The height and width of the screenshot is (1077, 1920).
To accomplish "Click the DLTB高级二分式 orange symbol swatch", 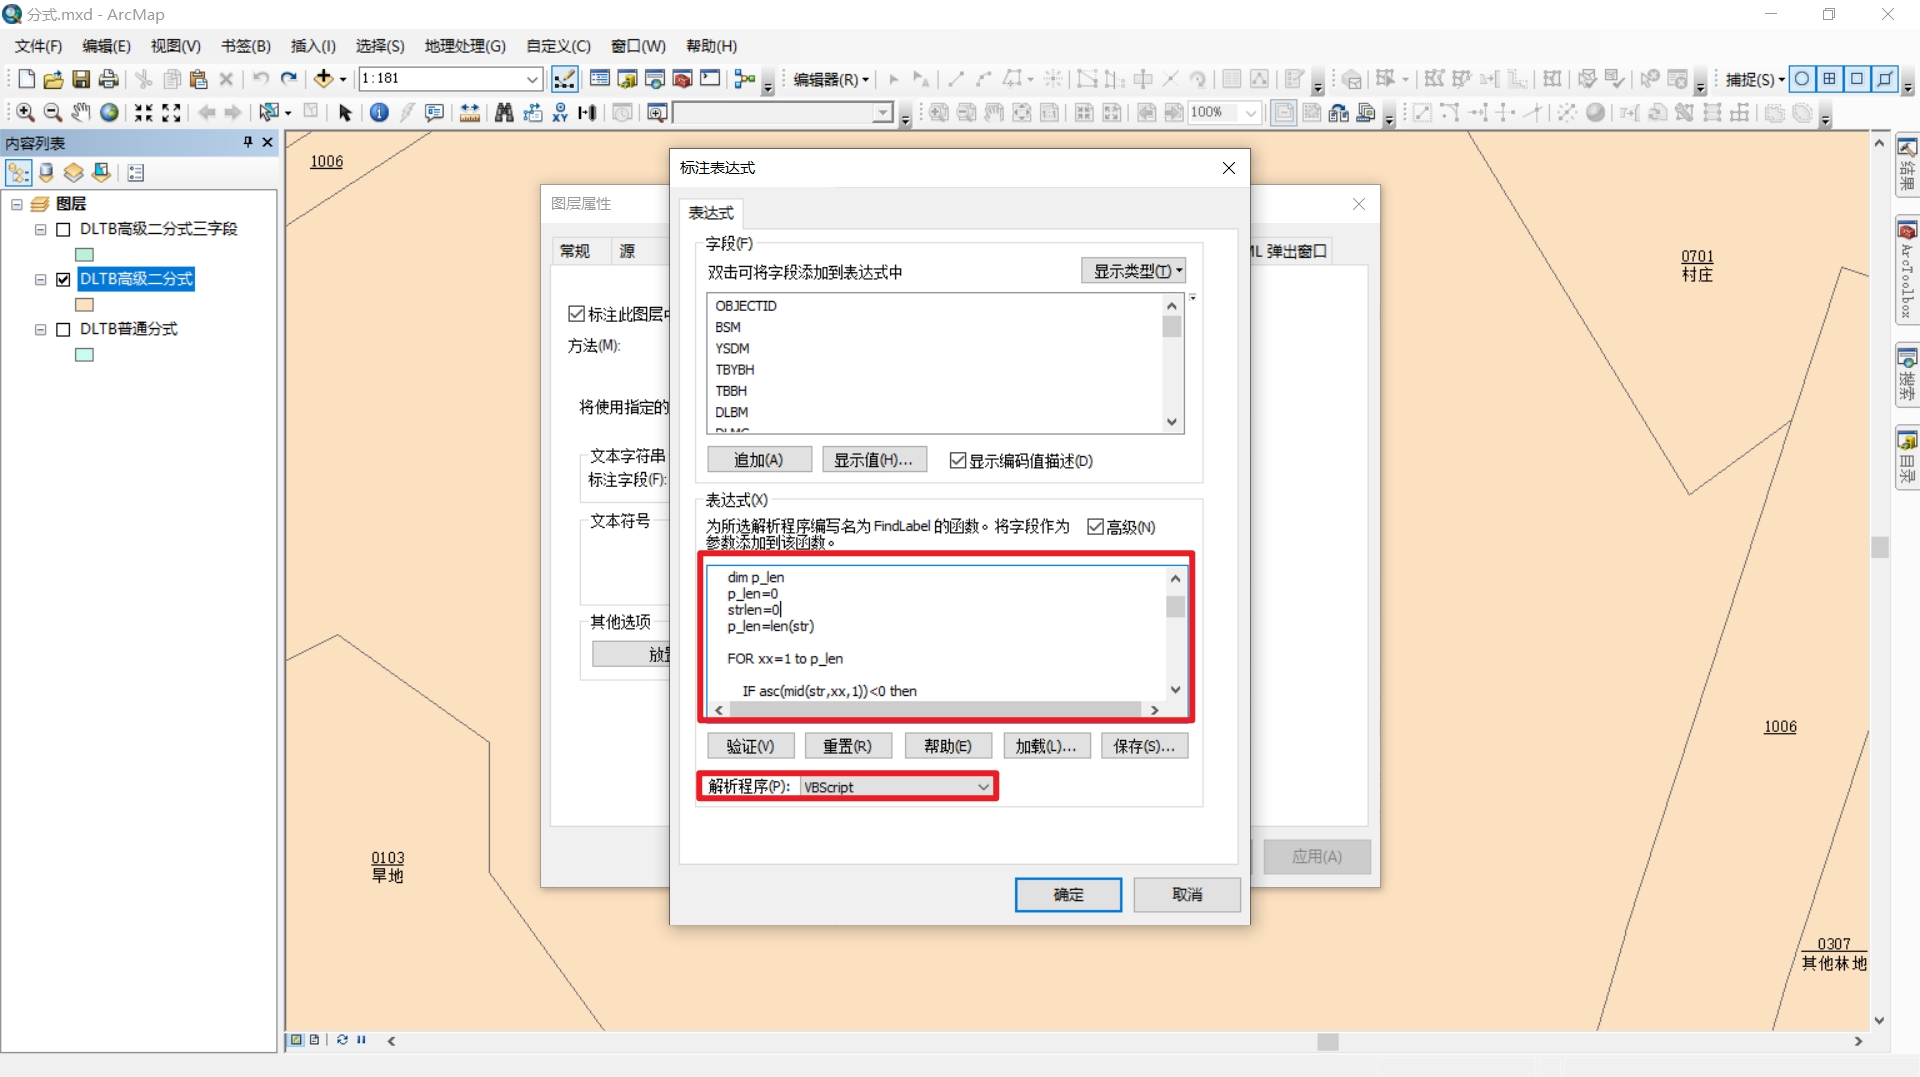I will (x=84, y=305).
